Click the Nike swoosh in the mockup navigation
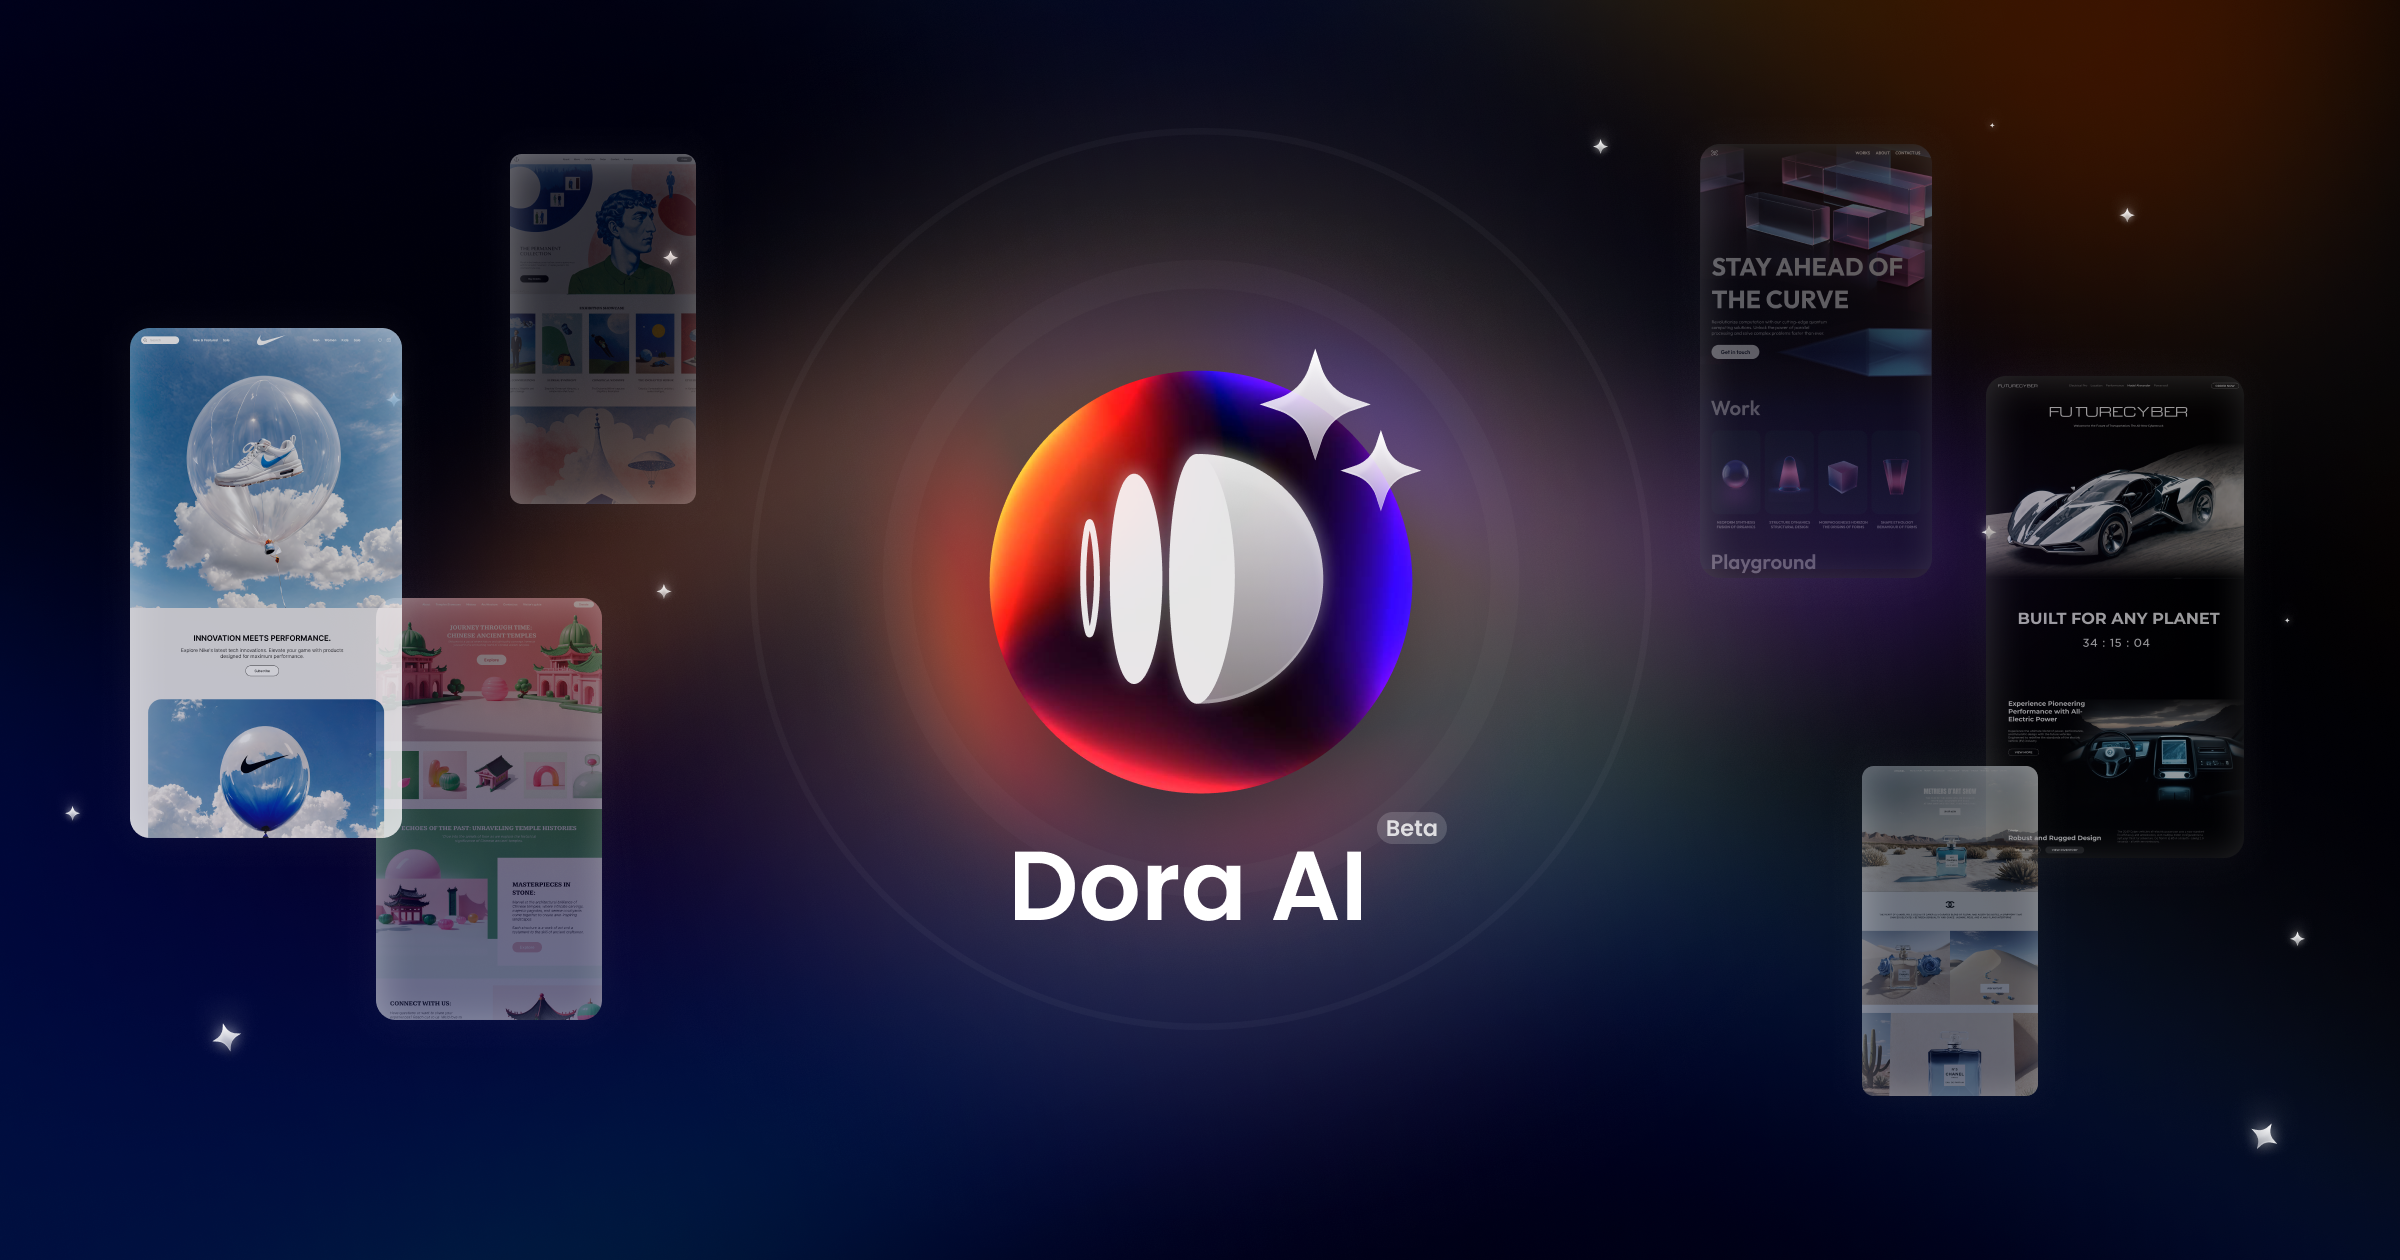2400x1260 pixels. pyautogui.click(x=269, y=340)
